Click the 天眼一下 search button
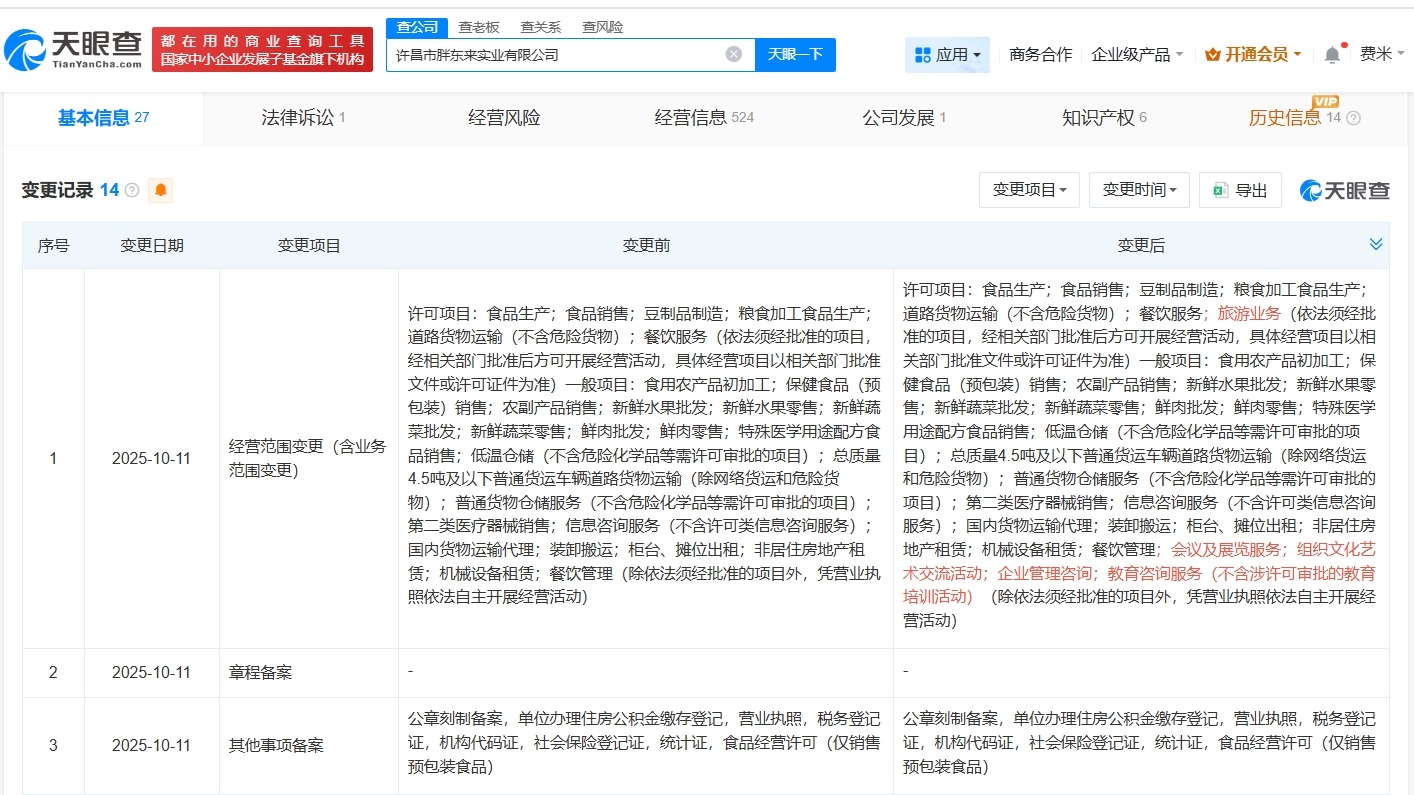This screenshot has width=1414, height=795. [x=796, y=55]
